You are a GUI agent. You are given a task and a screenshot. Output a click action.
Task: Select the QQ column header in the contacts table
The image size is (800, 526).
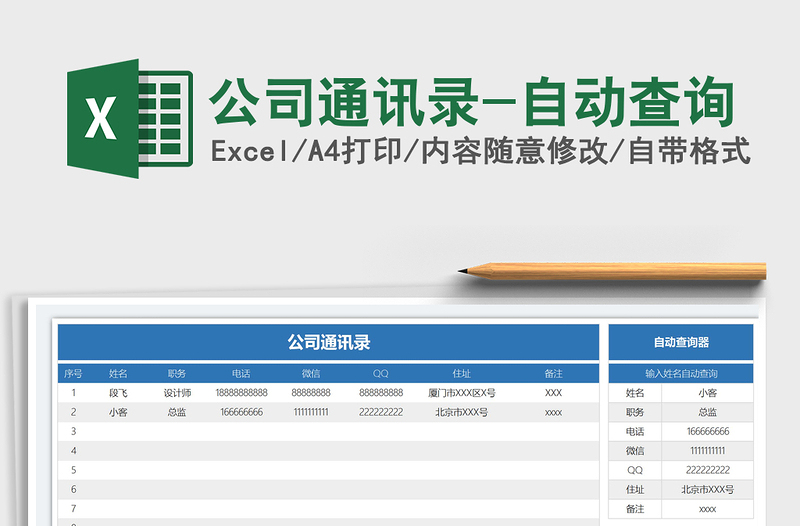[x=381, y=373]
